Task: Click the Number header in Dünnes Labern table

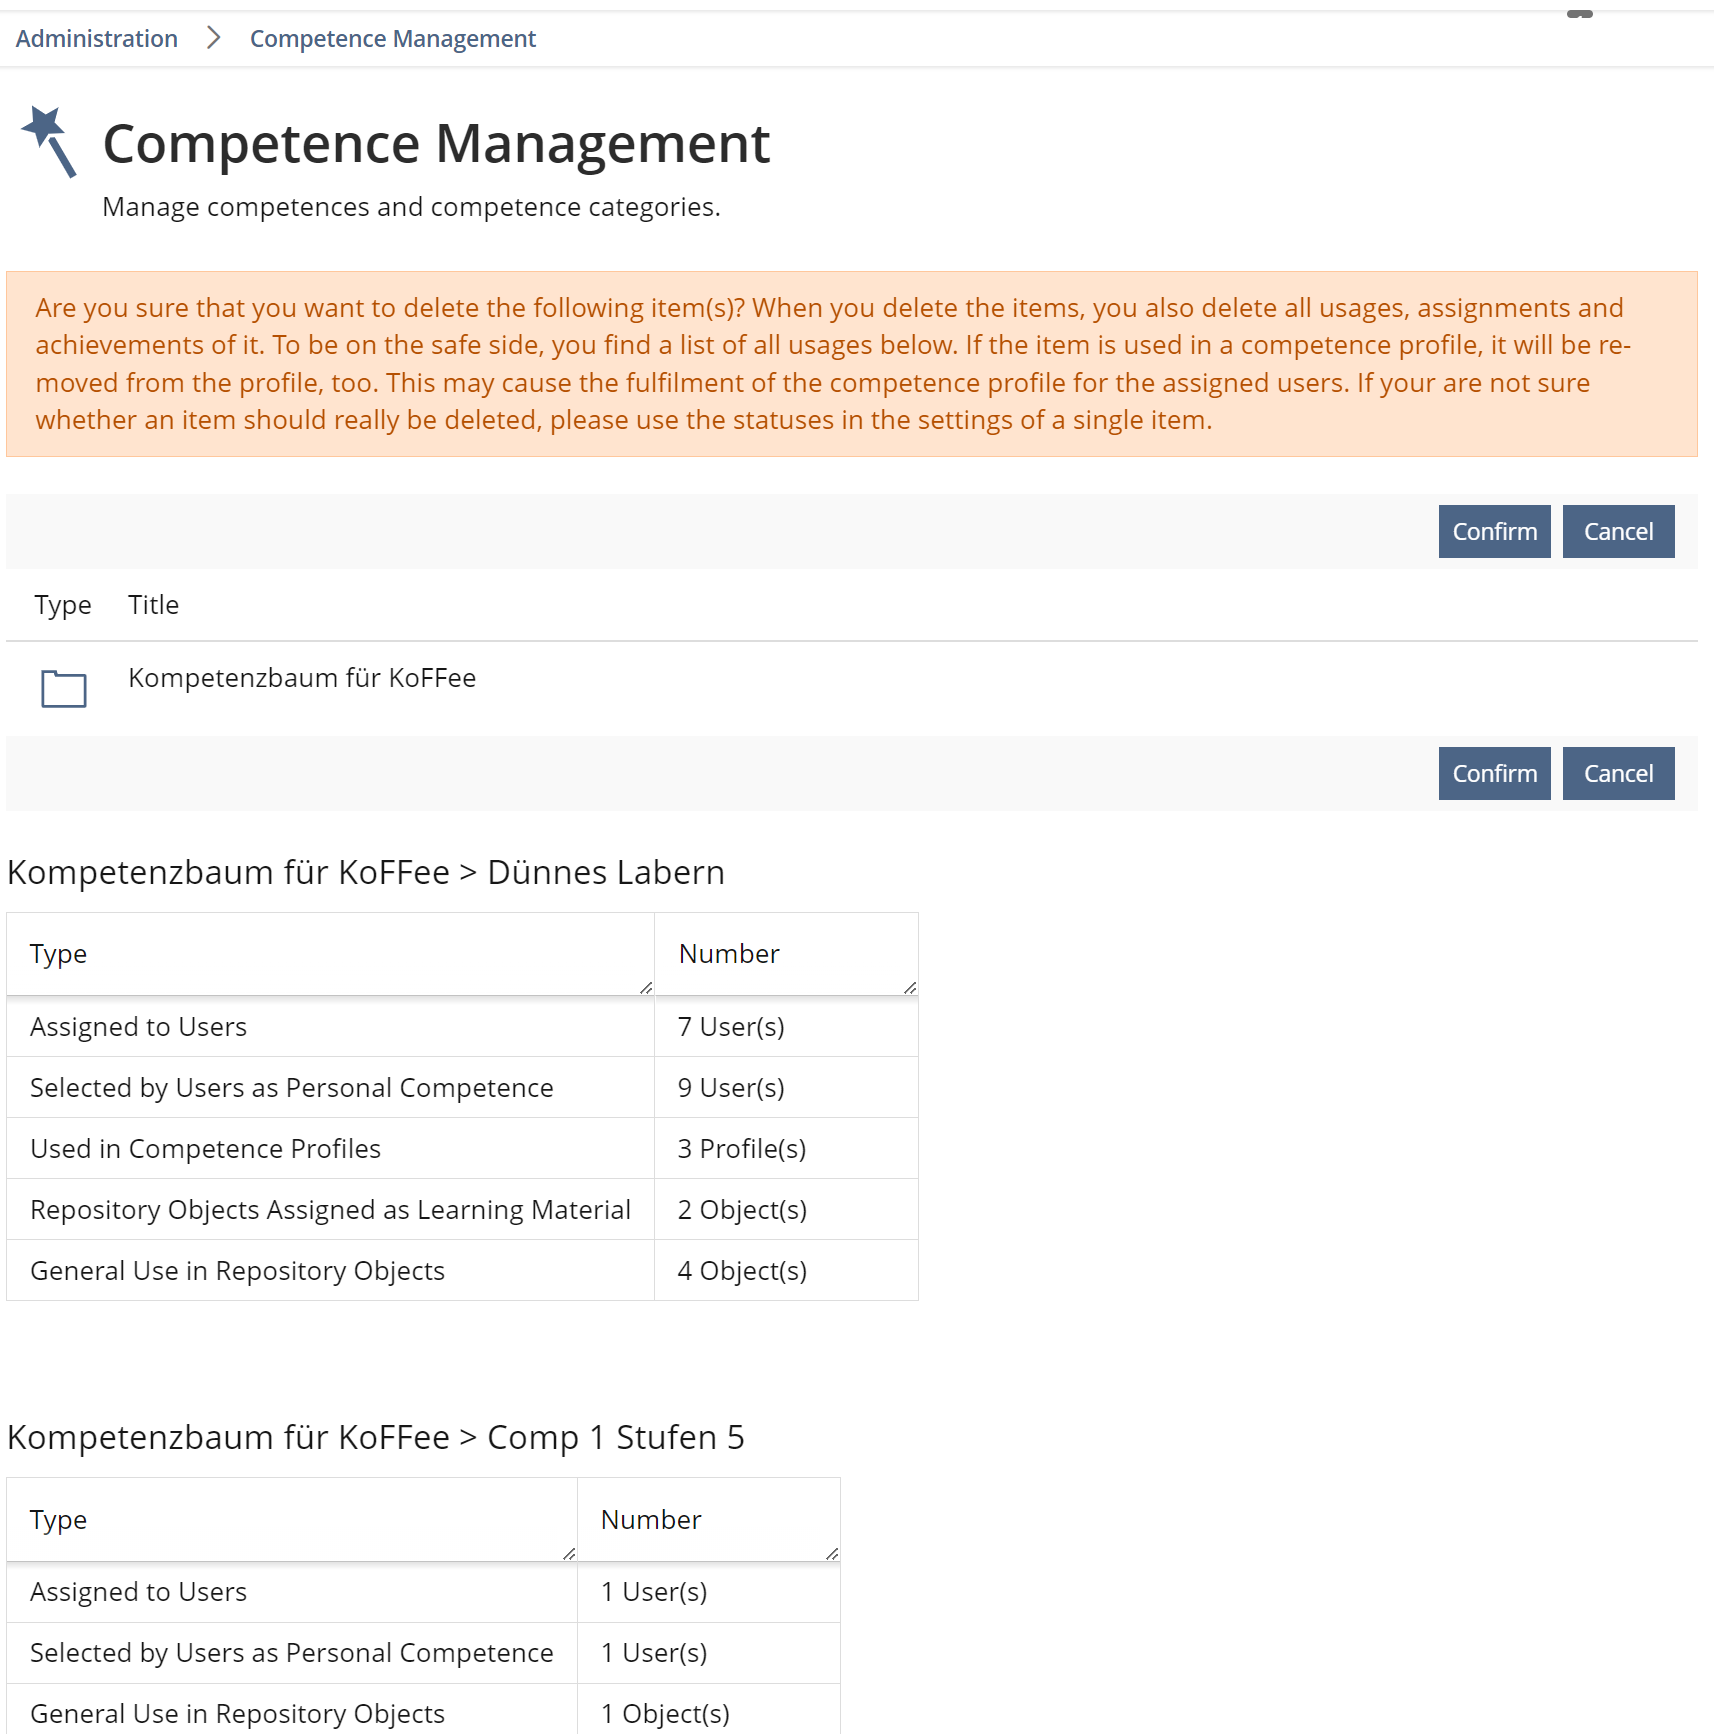Action: point(729,954)
